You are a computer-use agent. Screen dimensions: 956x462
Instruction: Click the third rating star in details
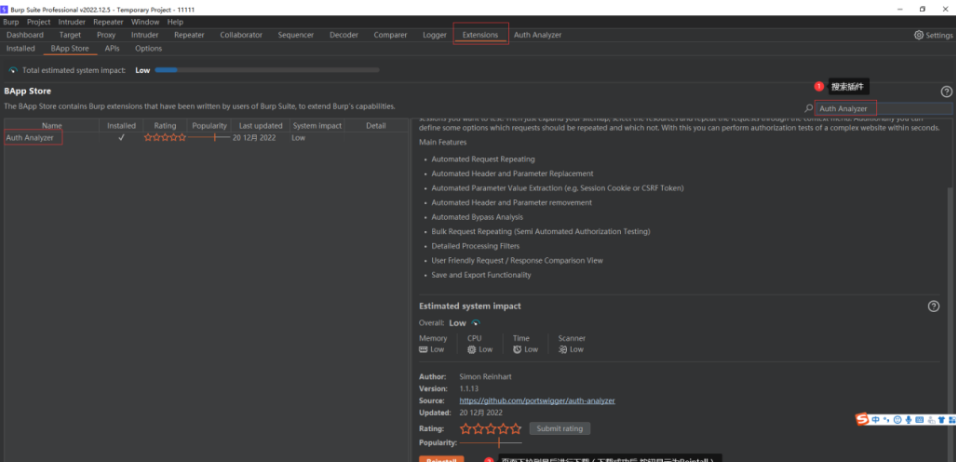click(x=491, y=428)
